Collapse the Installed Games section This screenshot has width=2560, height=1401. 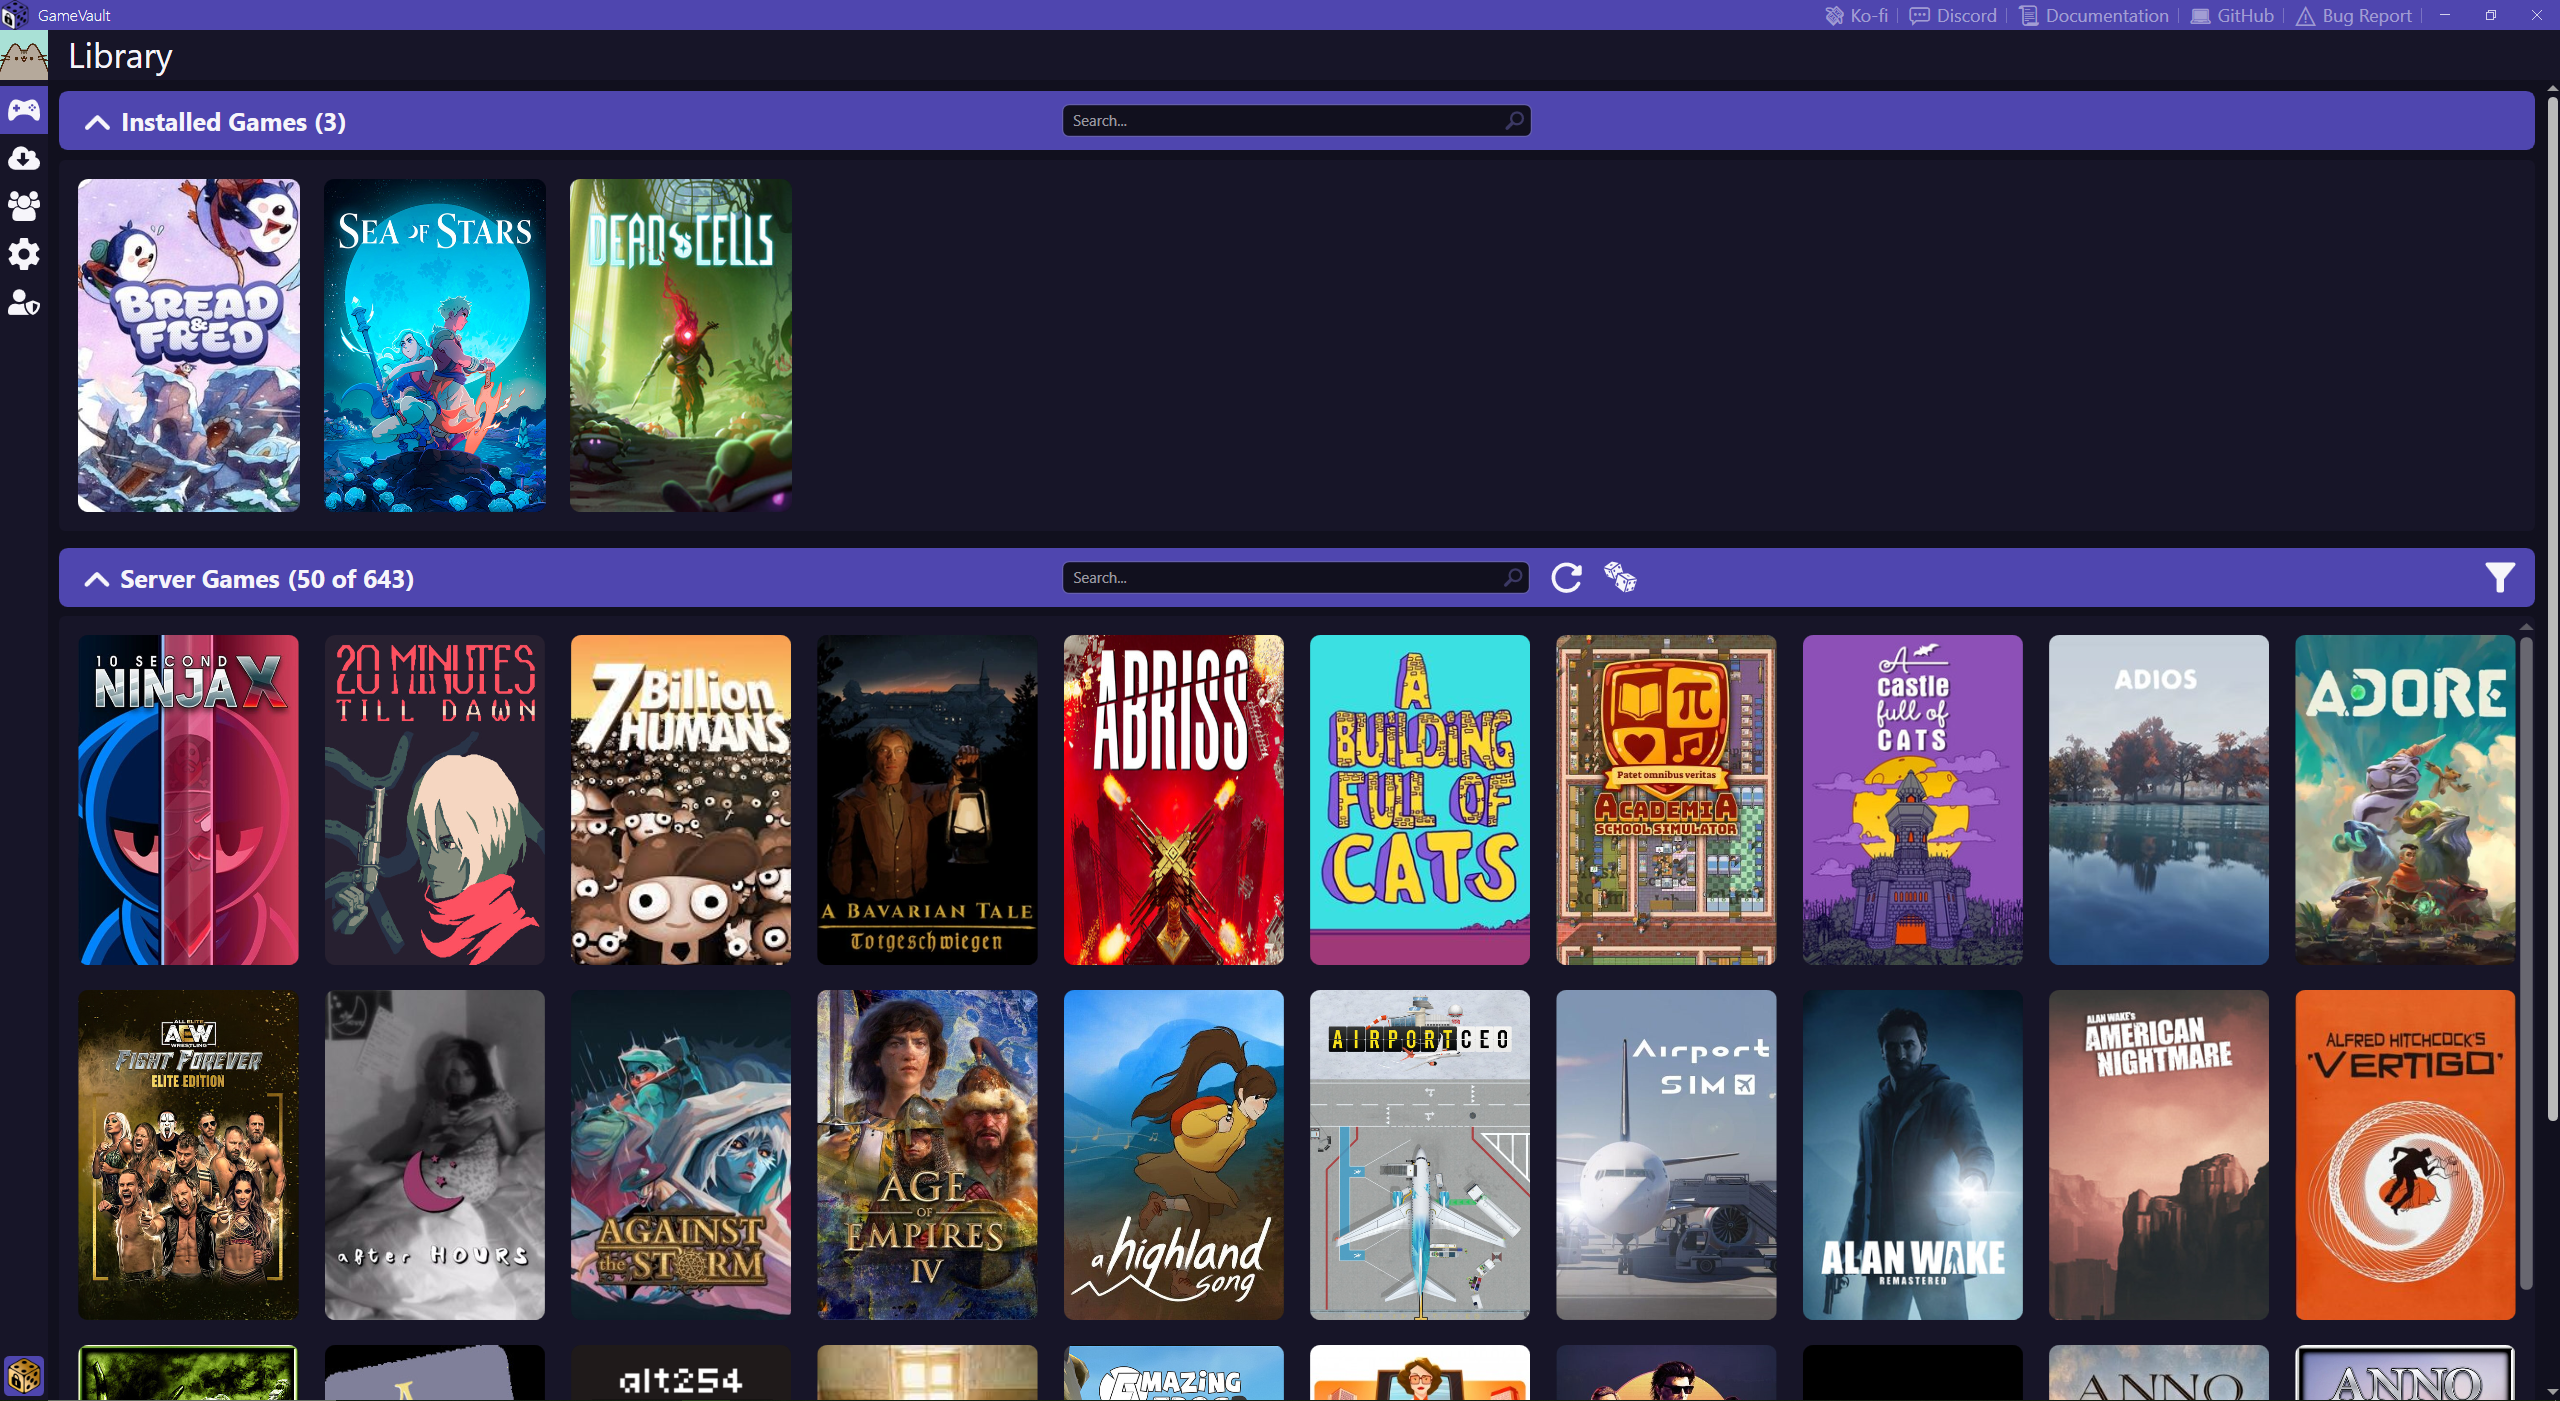[x=97, y=122]
